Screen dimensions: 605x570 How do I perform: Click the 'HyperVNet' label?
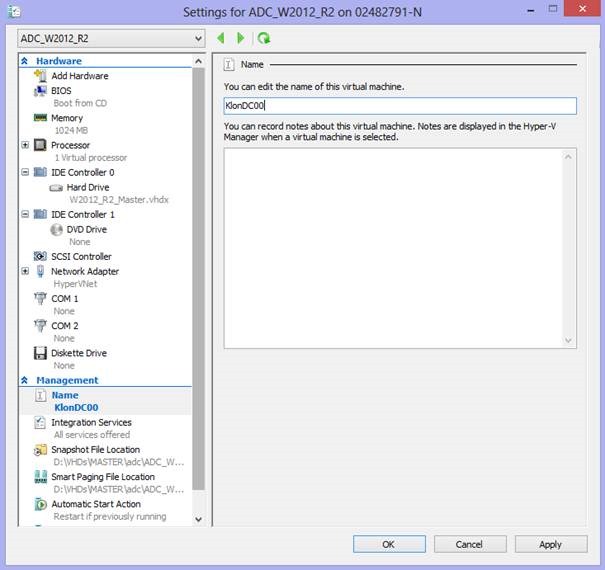(x=75, y=284)
